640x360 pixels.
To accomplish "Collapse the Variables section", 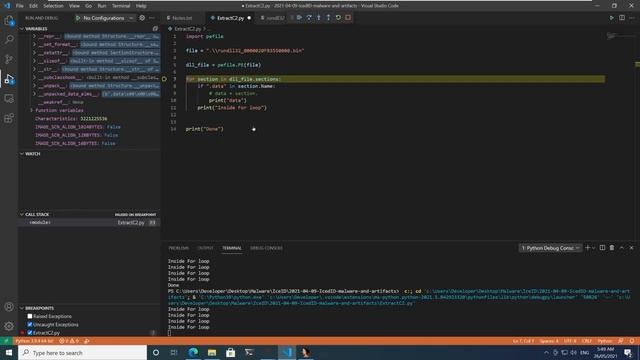I will click(x=36, y=29).
